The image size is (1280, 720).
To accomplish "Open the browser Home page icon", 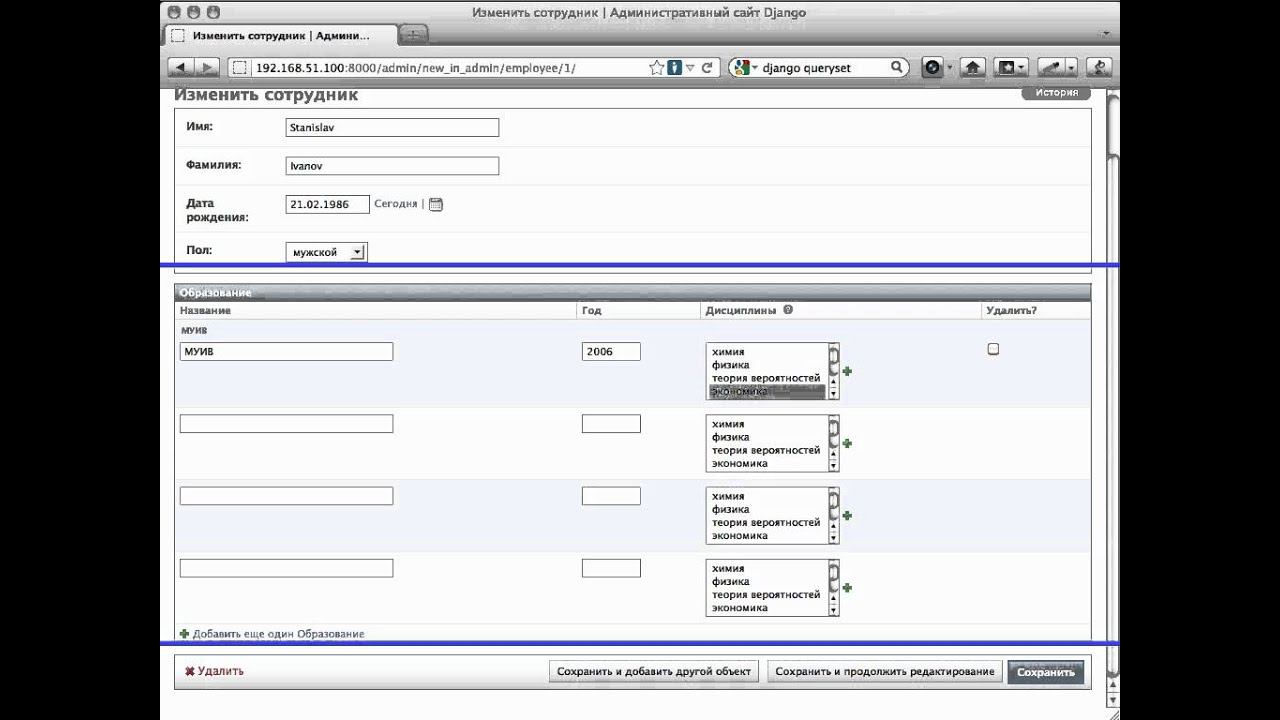I will click(971, 68).
